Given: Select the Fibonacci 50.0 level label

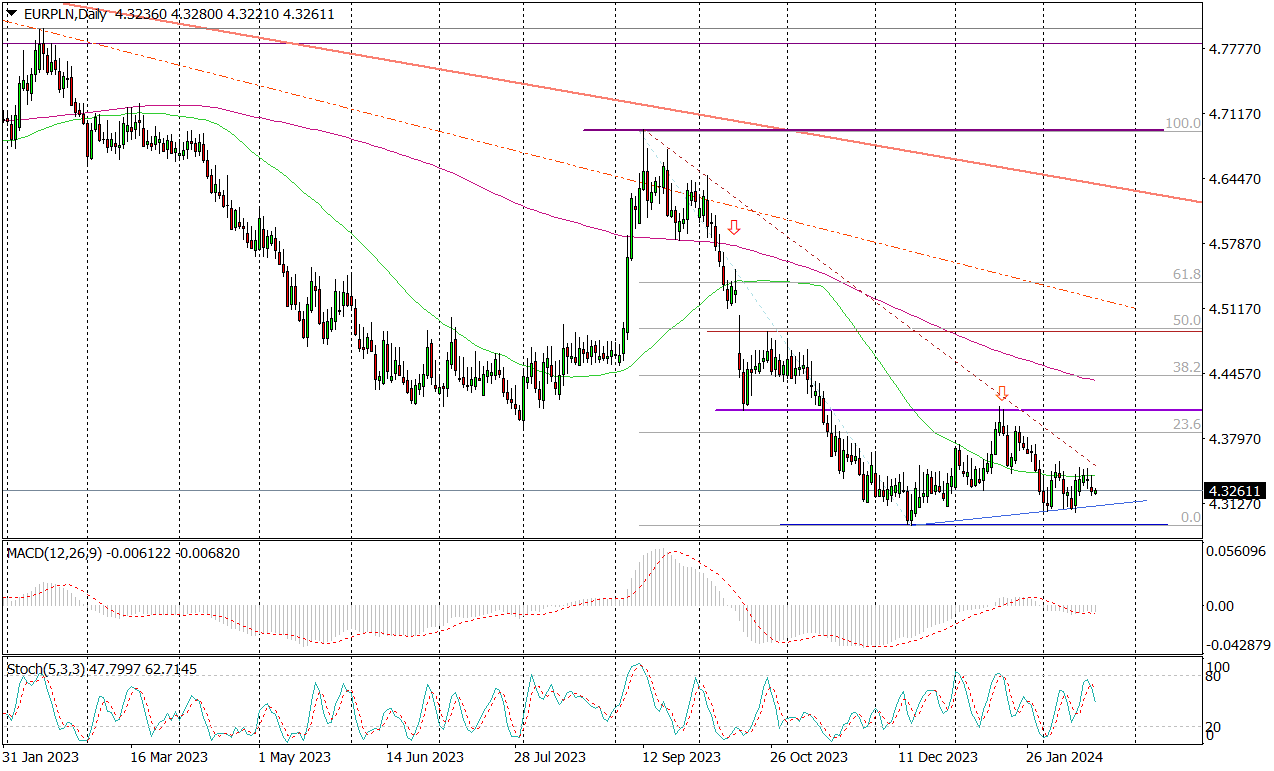Looking at the screenshot, I should 1187,321.
